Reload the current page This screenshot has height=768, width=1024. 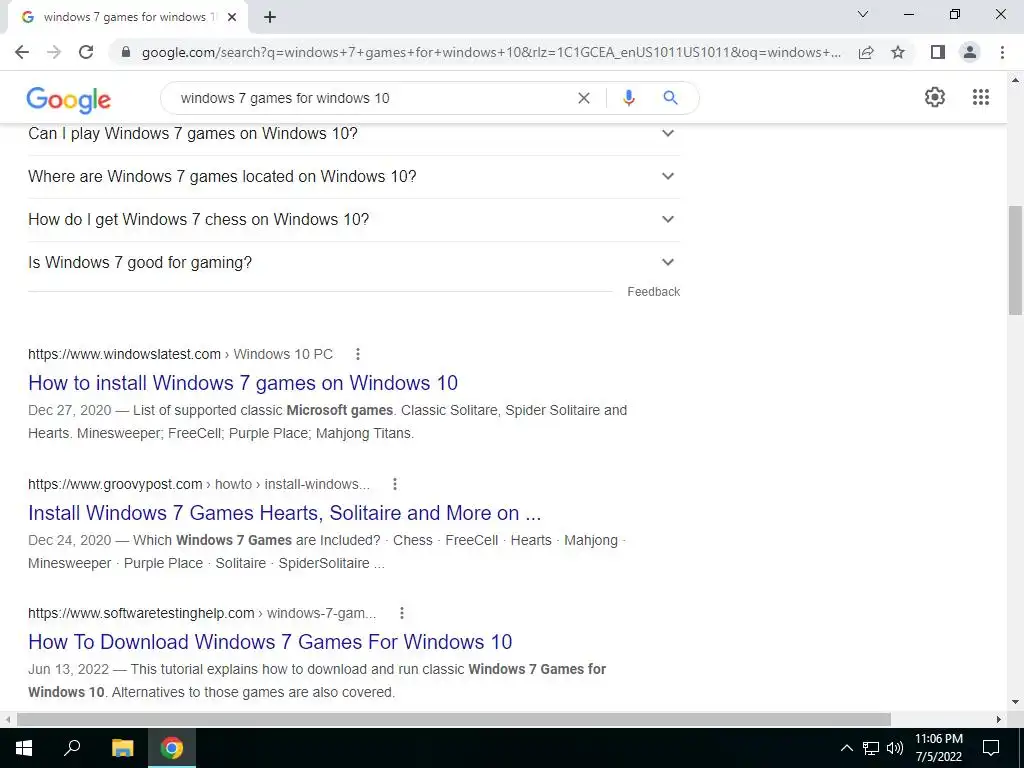pyautogui.click(x=86, y=52)
